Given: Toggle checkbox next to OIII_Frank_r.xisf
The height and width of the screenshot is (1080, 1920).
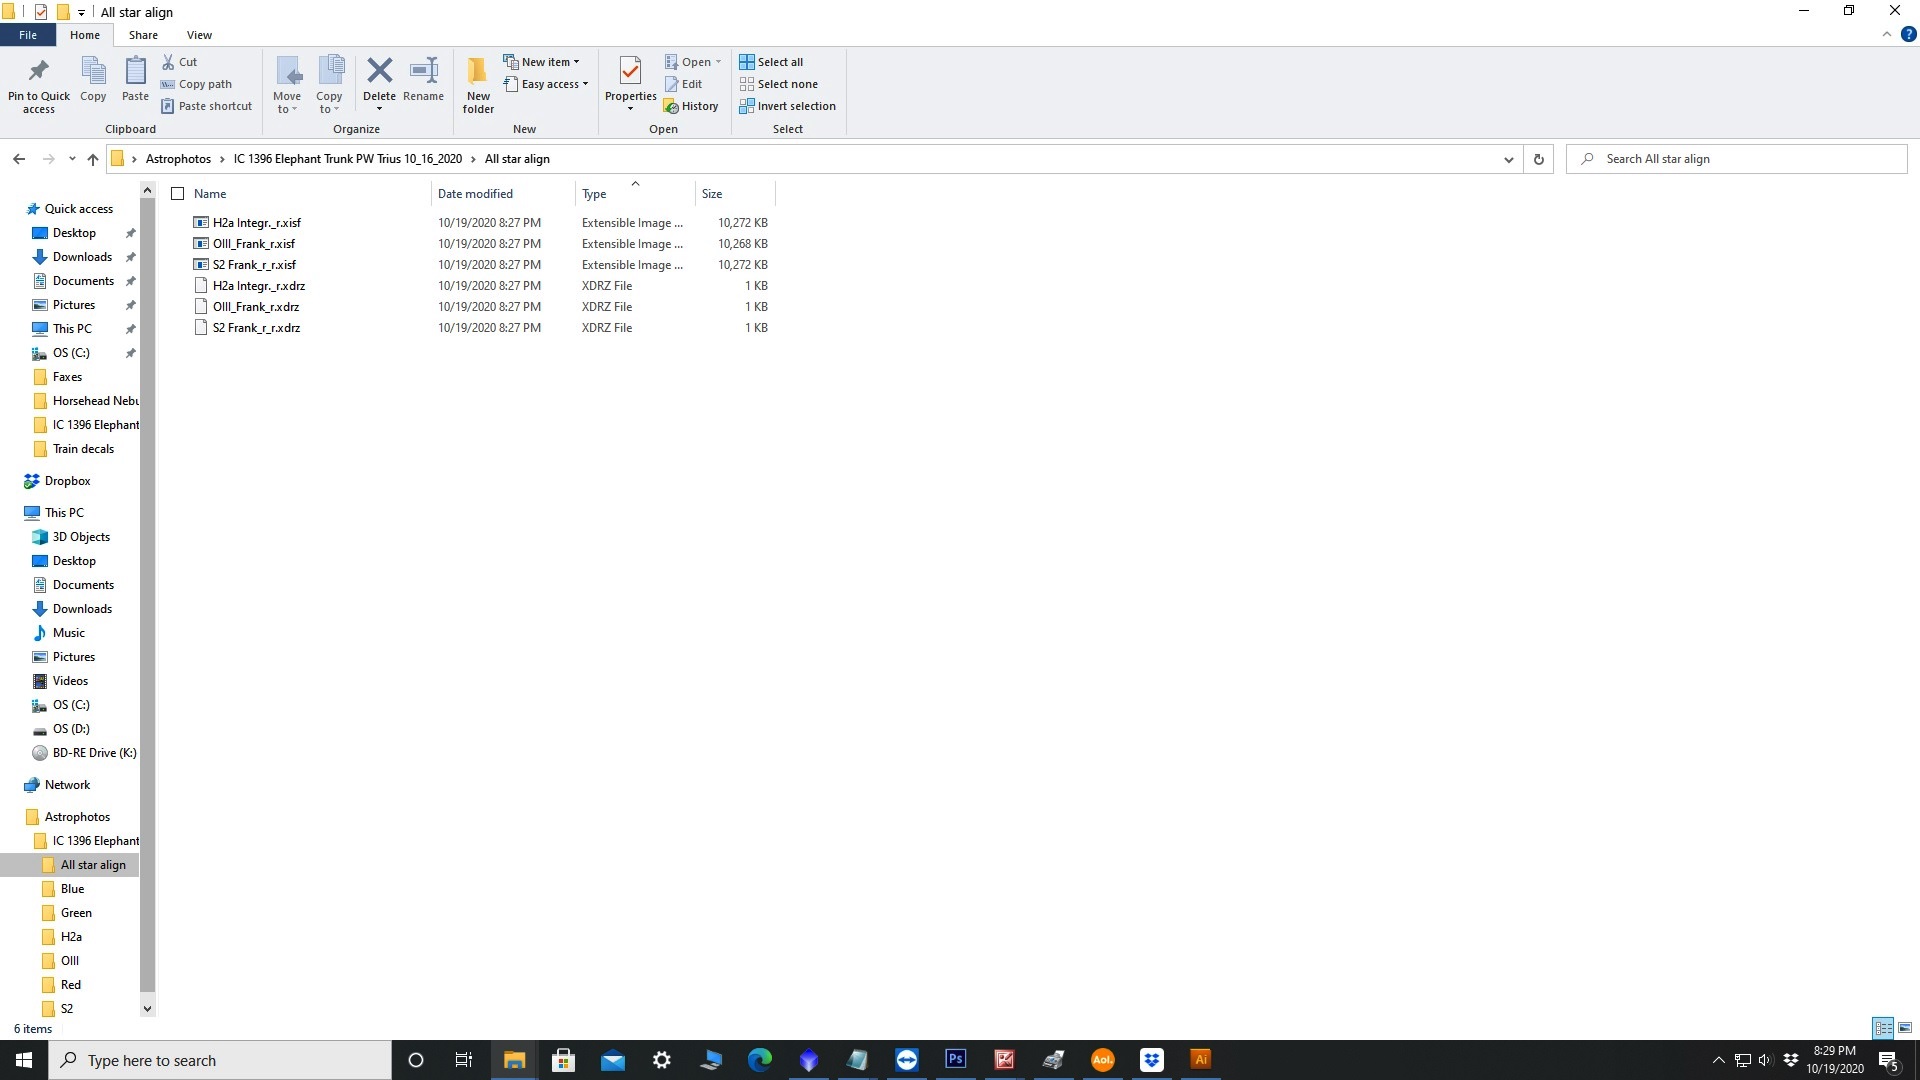Looking at the screenshot, I should coord(178,244).
